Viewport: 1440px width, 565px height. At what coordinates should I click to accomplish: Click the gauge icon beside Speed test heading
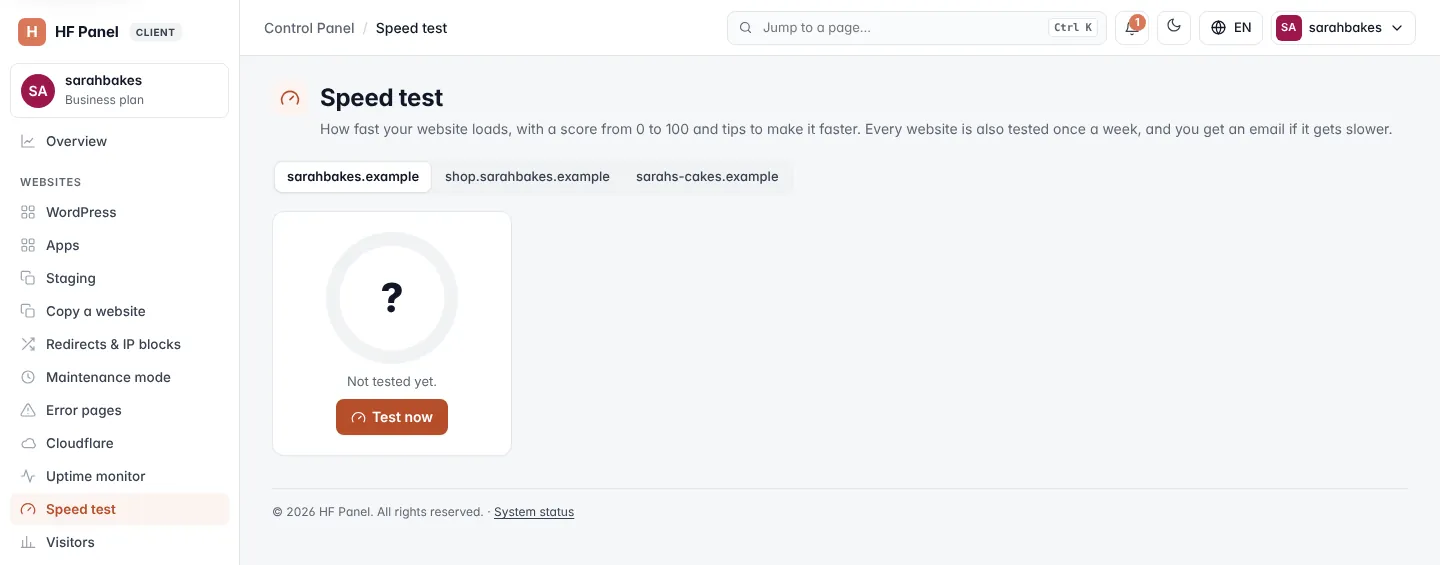point(290,98)
